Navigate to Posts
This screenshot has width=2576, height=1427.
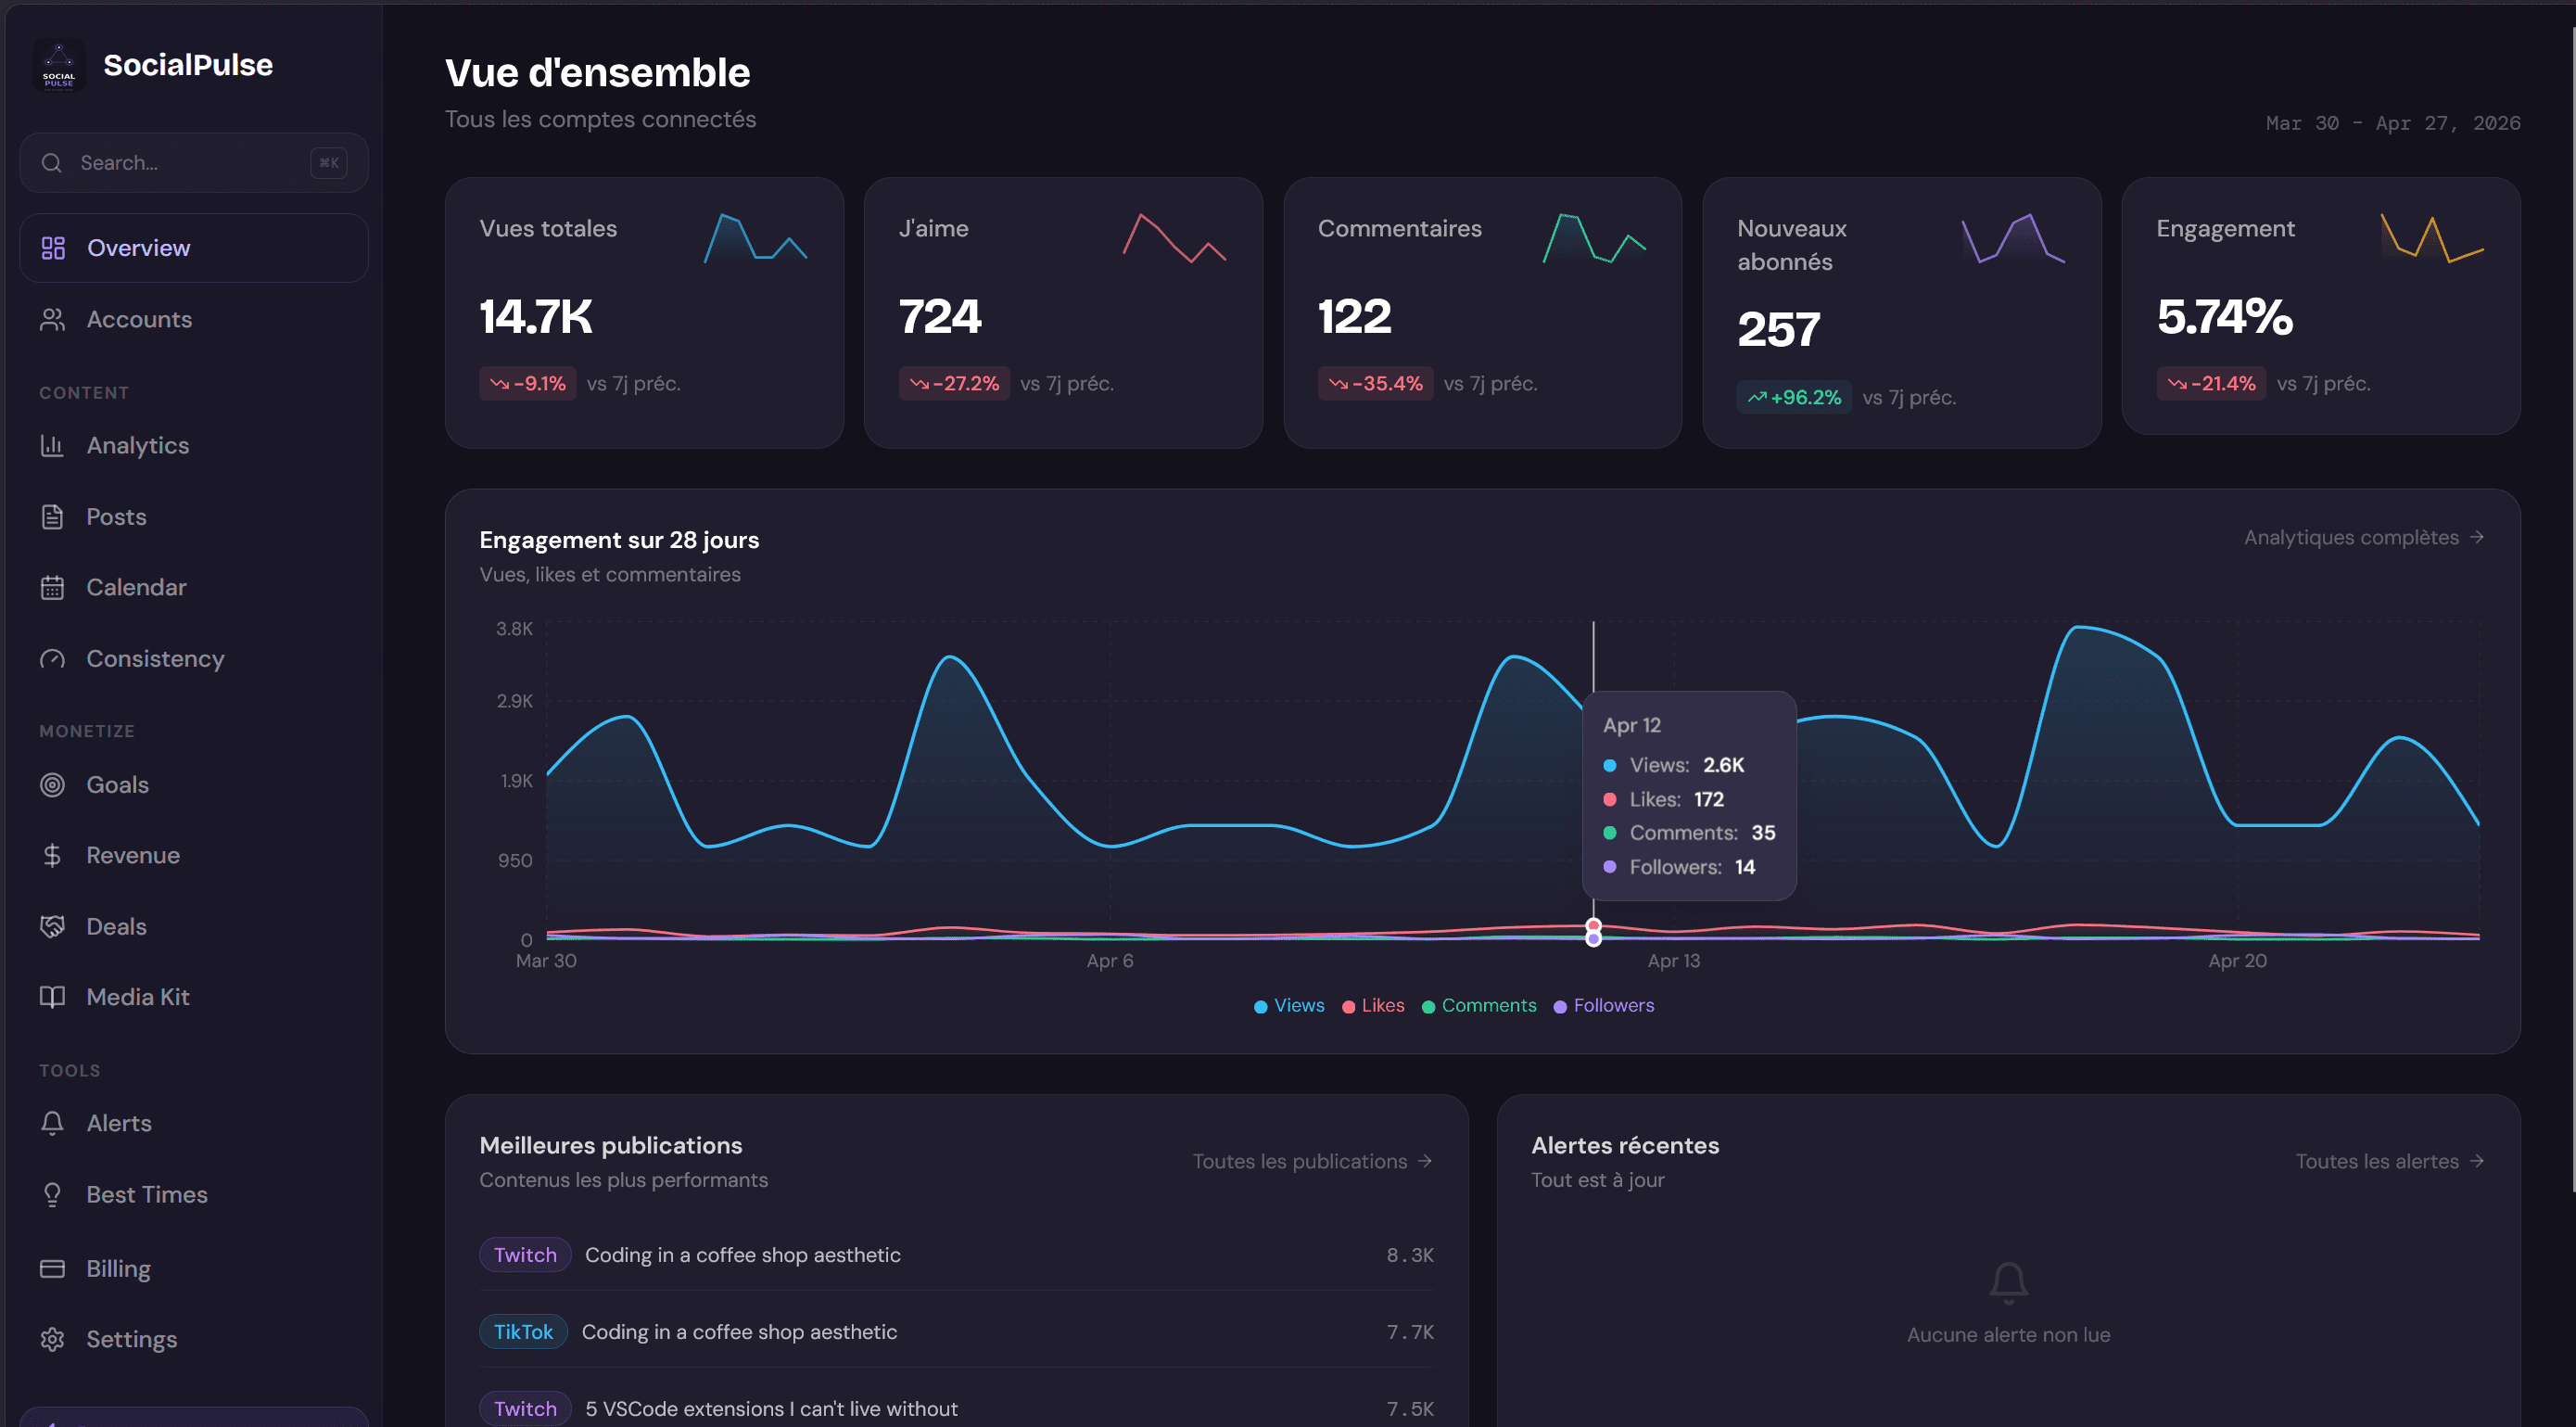tap(194, 517)
